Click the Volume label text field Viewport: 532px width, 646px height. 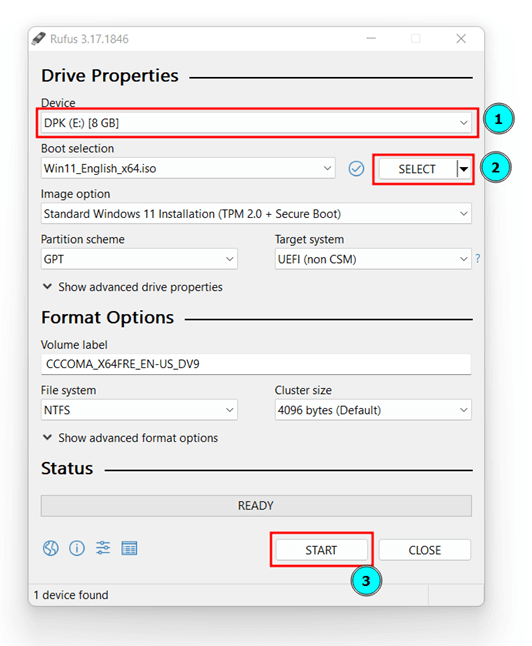click(x=256, y=364)
